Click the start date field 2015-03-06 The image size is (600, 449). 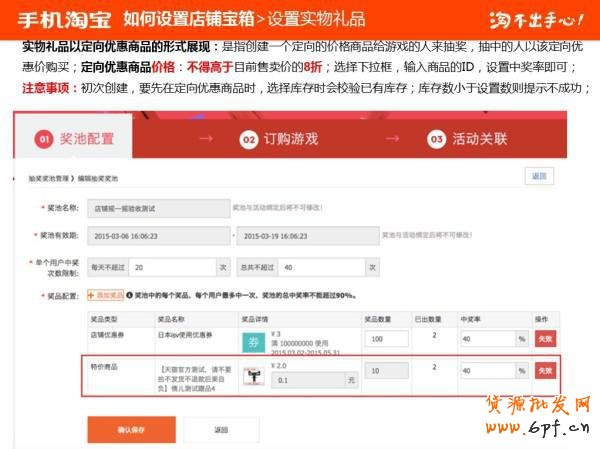[x=159, y=236]
